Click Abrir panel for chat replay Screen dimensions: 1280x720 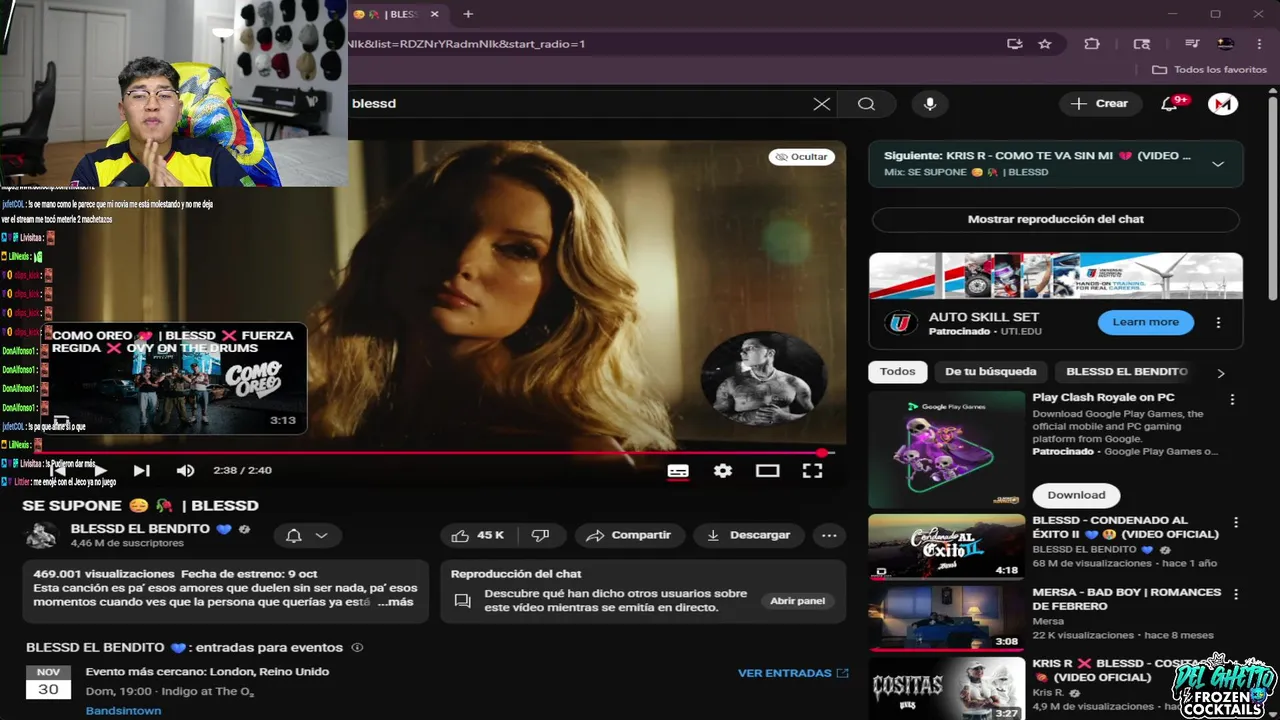pos(798,601)
